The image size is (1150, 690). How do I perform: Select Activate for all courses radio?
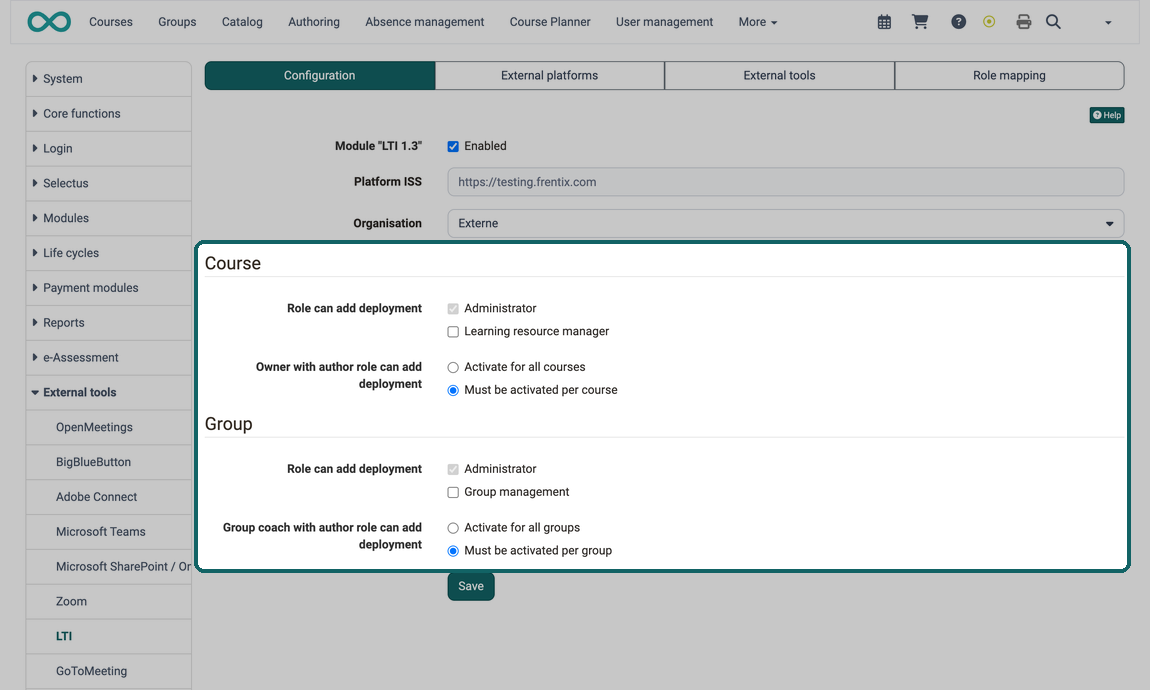453,367
